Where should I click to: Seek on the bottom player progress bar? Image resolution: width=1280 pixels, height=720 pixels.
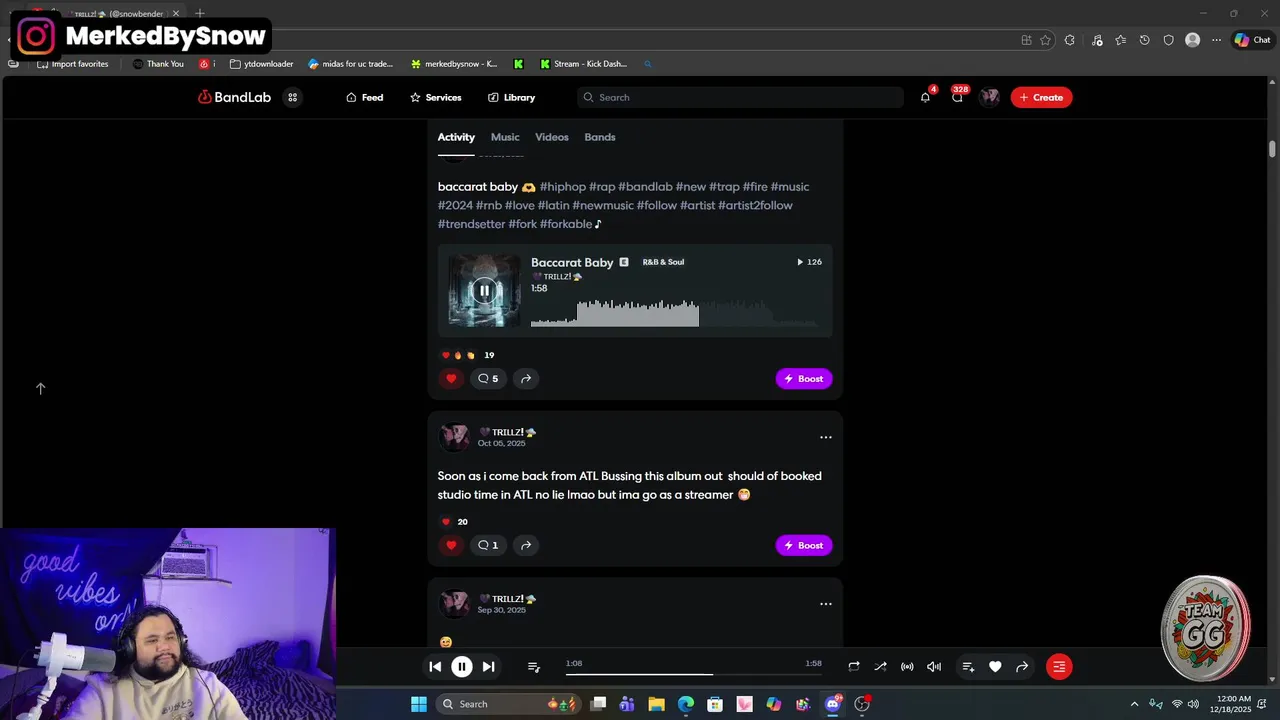693,674
